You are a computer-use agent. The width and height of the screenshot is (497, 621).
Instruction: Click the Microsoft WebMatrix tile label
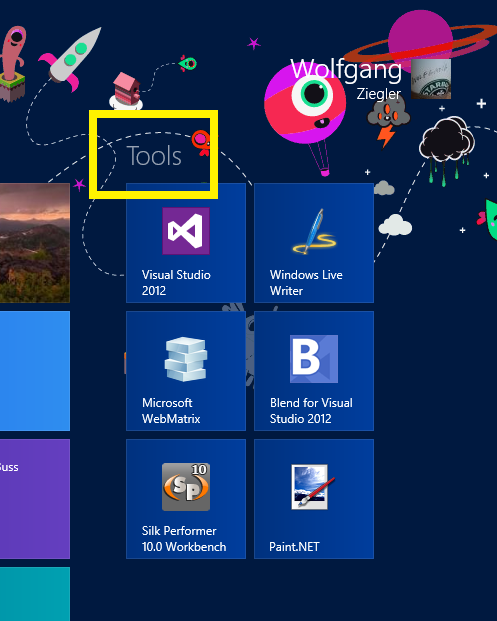pos(171,411)
